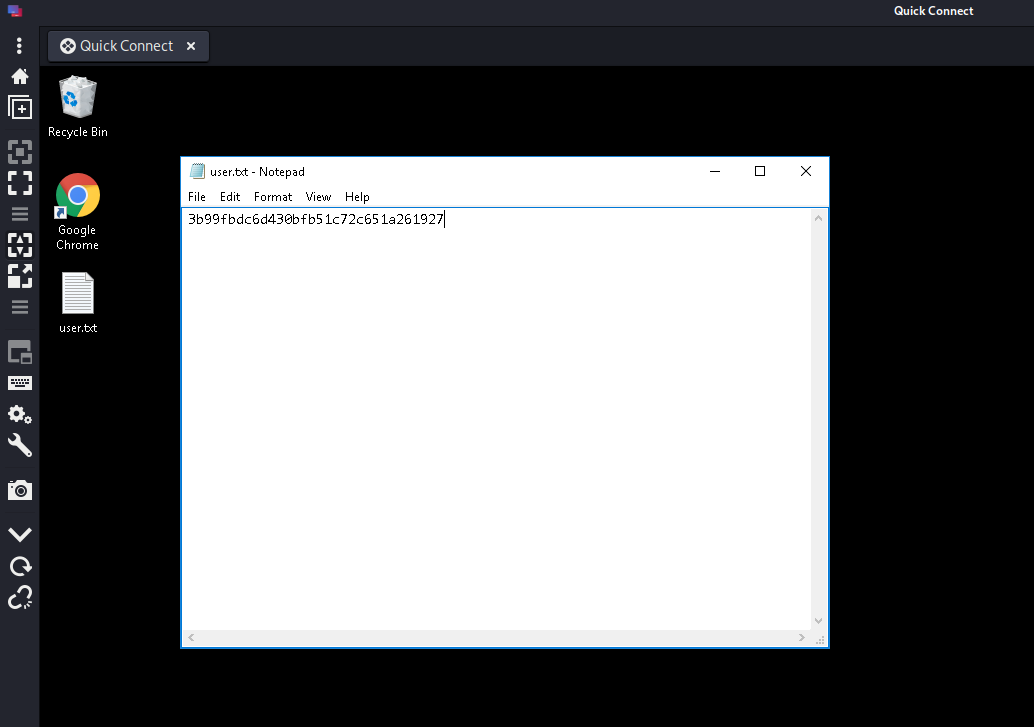
Task: Click the broken-link disconnect icon
Action: point(20,598)
